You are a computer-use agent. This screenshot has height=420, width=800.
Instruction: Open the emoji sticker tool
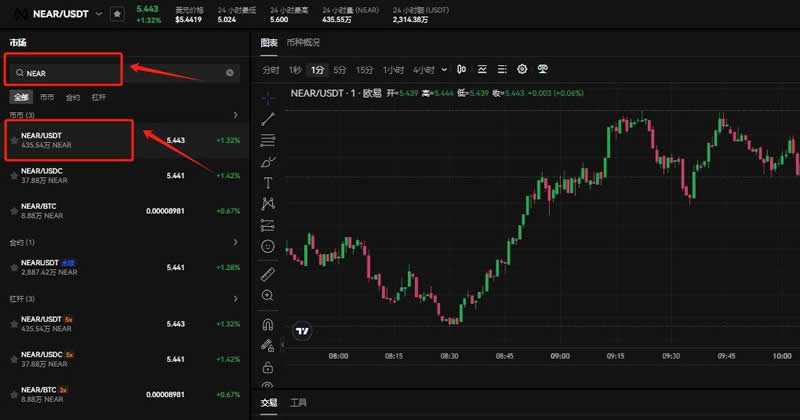pyautogui.click(x=268, y=245)
